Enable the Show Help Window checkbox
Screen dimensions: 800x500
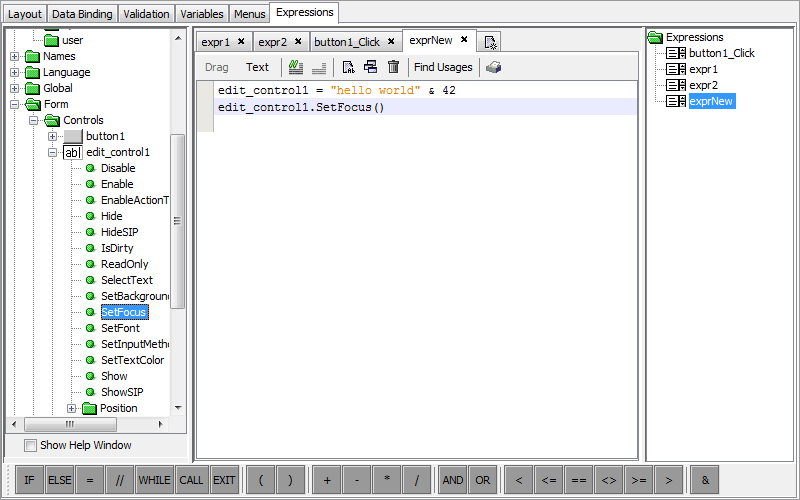click(x=30, y=445)
